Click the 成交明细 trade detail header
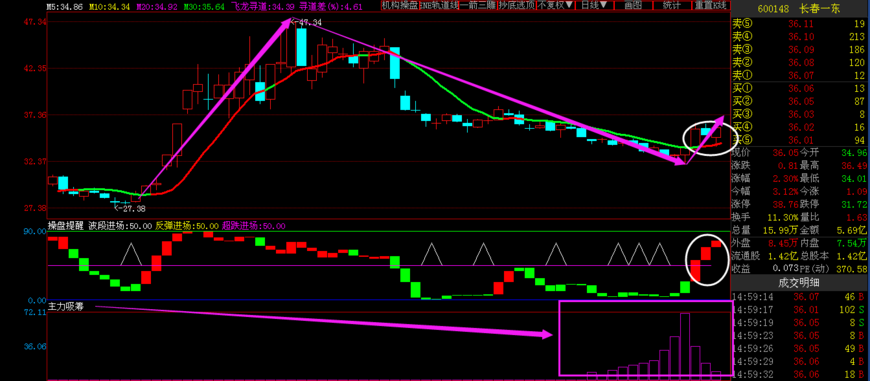This screenshot has width=870, height=381. point(799,283)
